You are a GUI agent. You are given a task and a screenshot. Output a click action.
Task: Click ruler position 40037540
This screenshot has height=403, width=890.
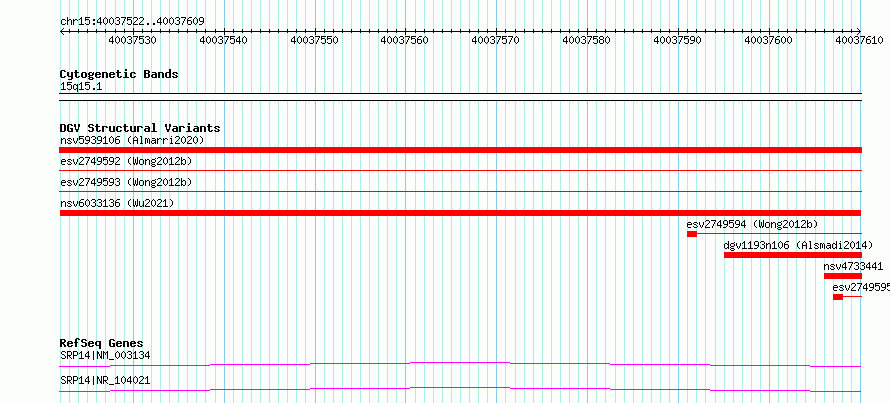224,40
